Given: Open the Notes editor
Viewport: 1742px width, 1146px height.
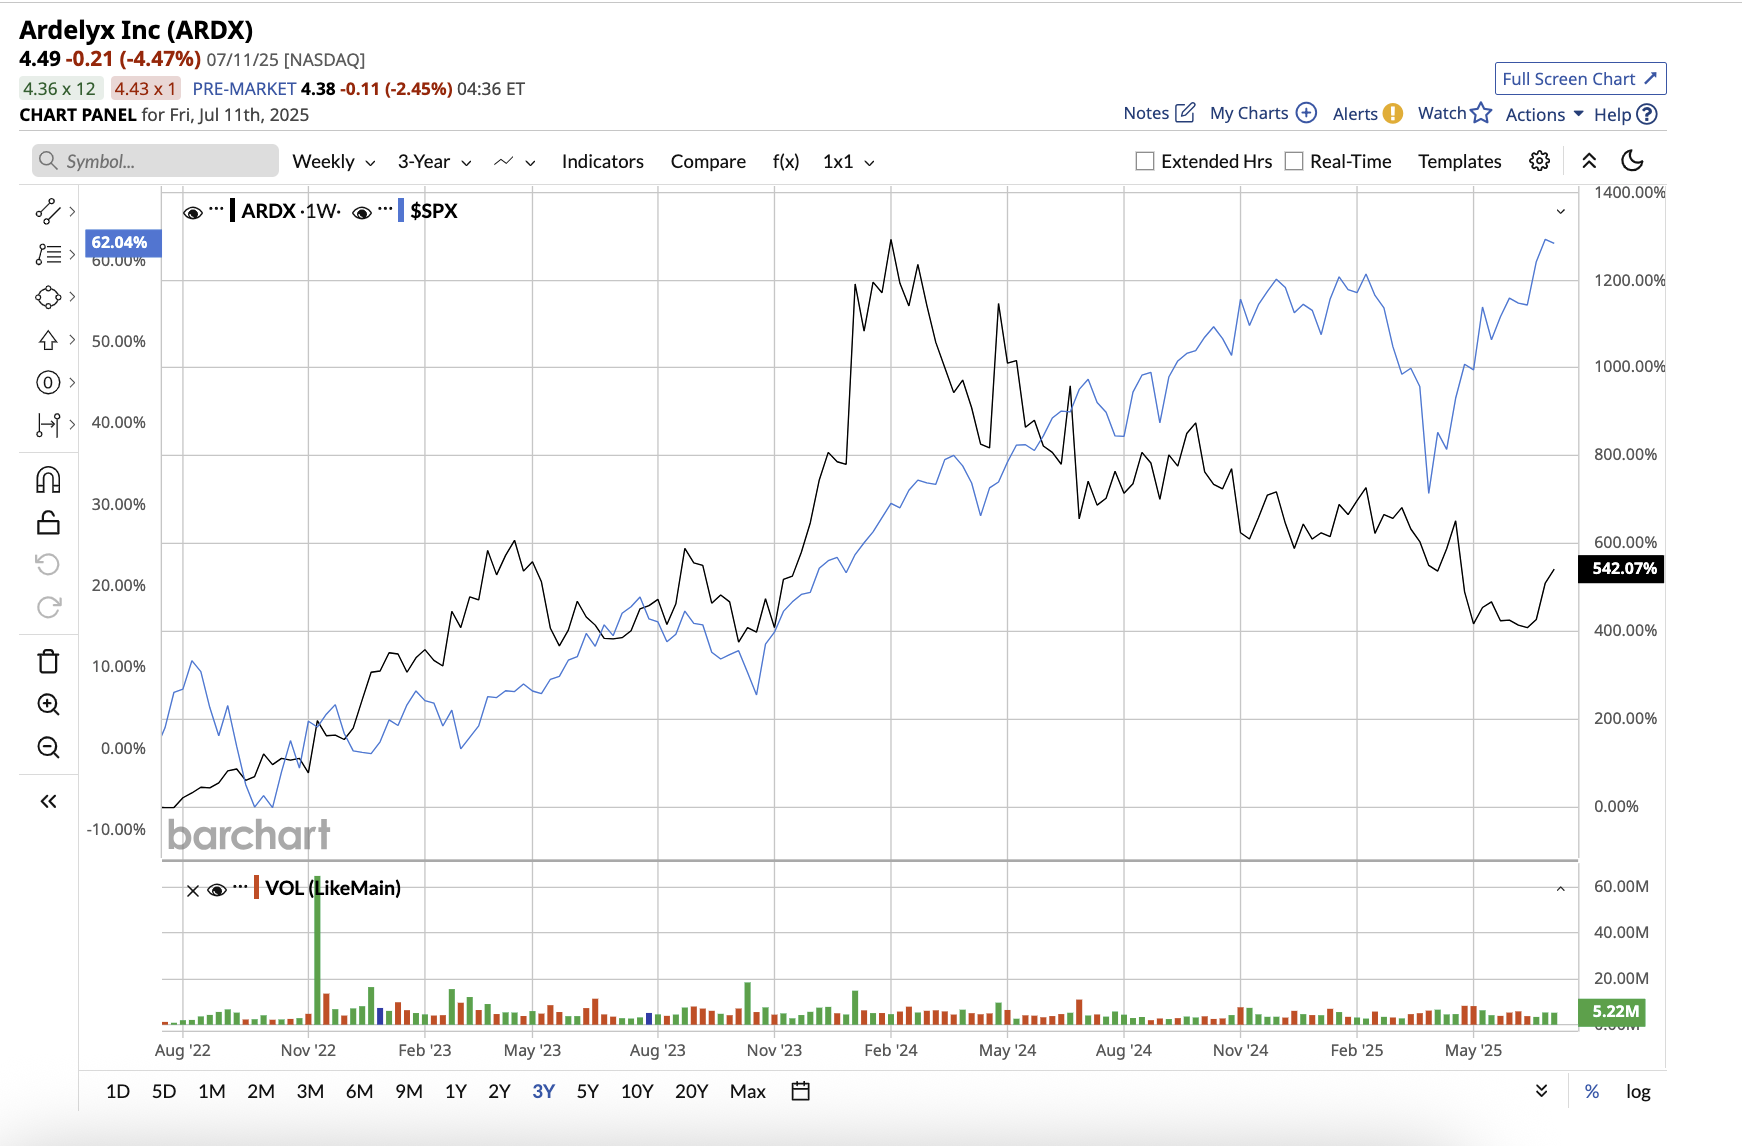Looking at the screenshot, I should coord(1159,113).
